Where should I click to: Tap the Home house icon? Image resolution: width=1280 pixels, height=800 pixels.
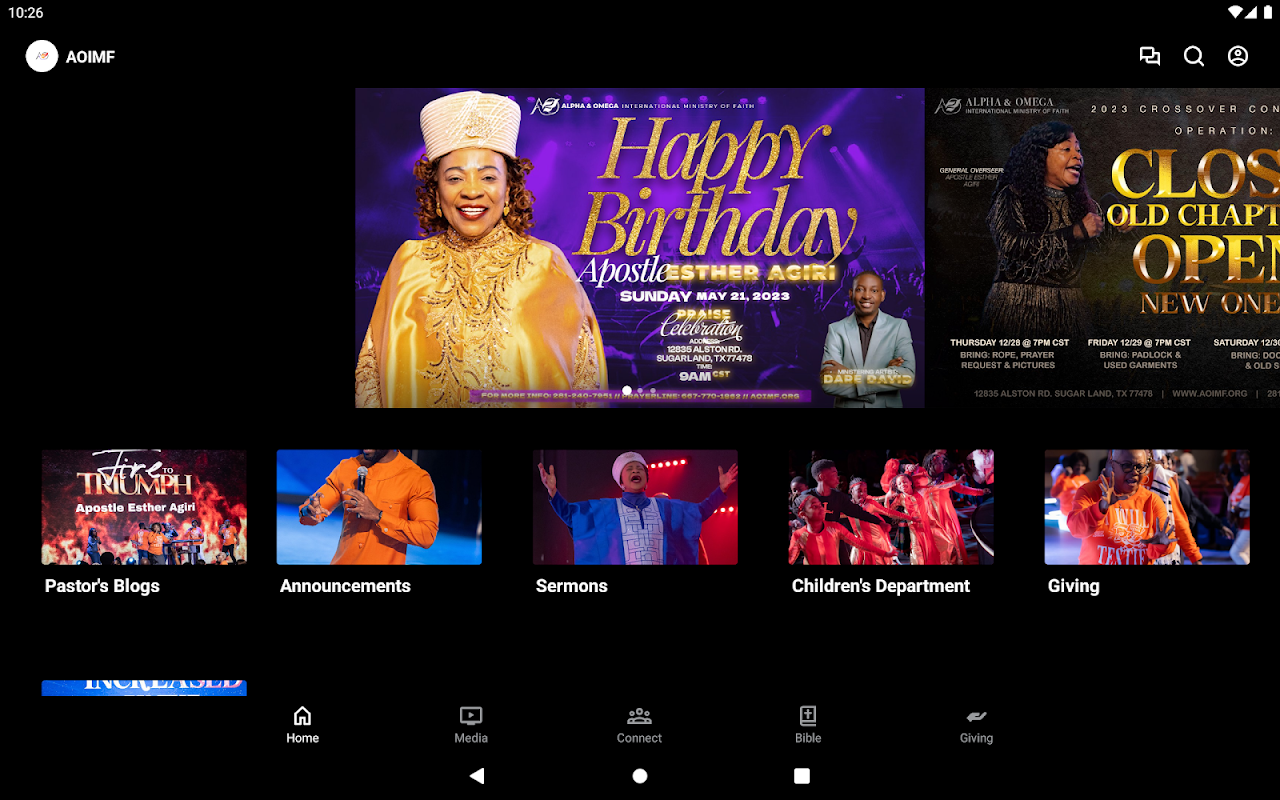(x=302, y=716)
